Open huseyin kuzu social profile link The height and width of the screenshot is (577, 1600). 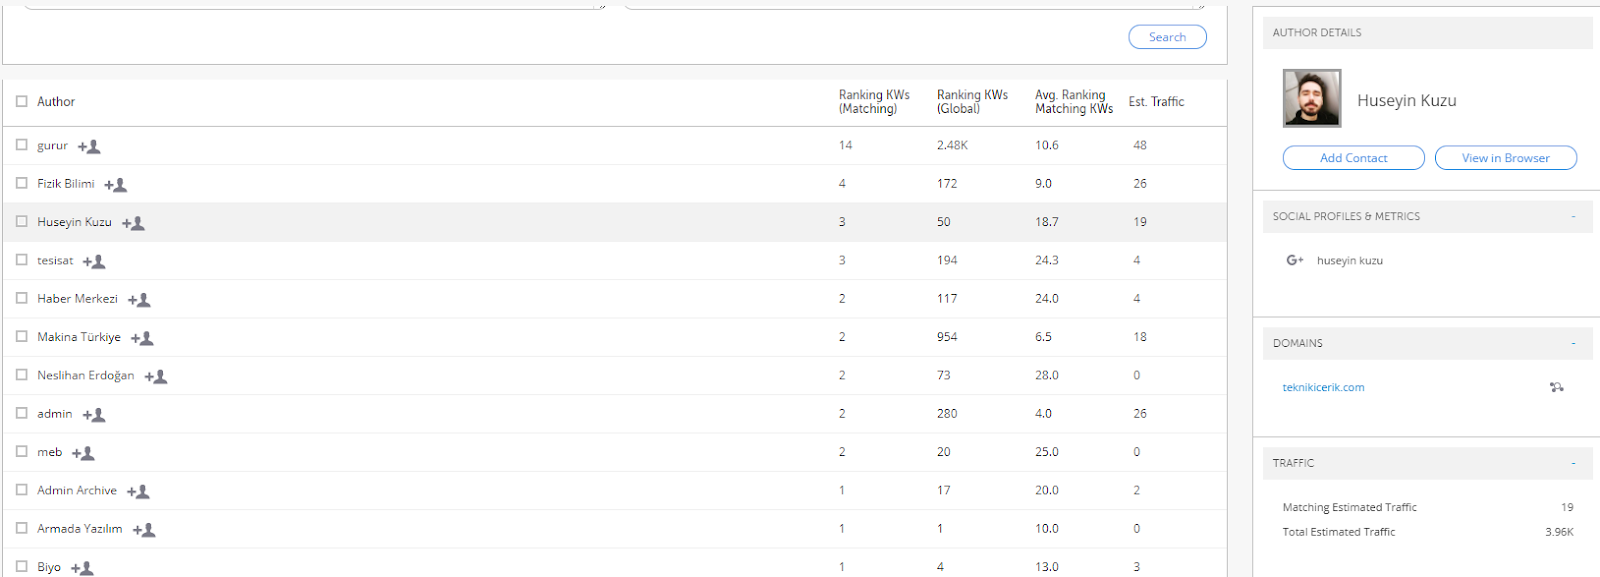tap(1349, 260)
